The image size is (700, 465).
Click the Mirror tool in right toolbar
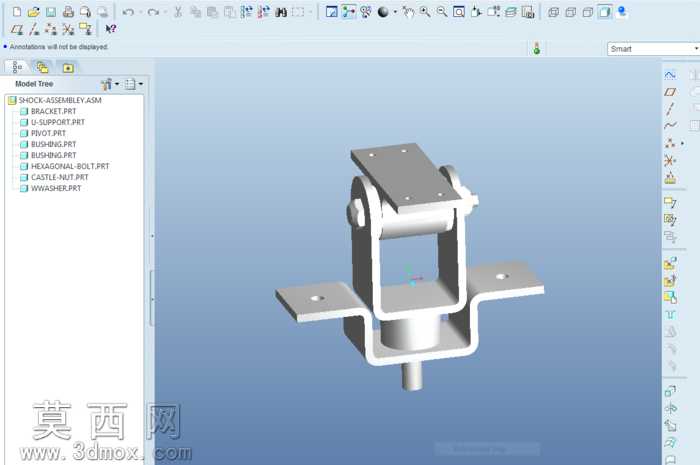coord(671,408)
